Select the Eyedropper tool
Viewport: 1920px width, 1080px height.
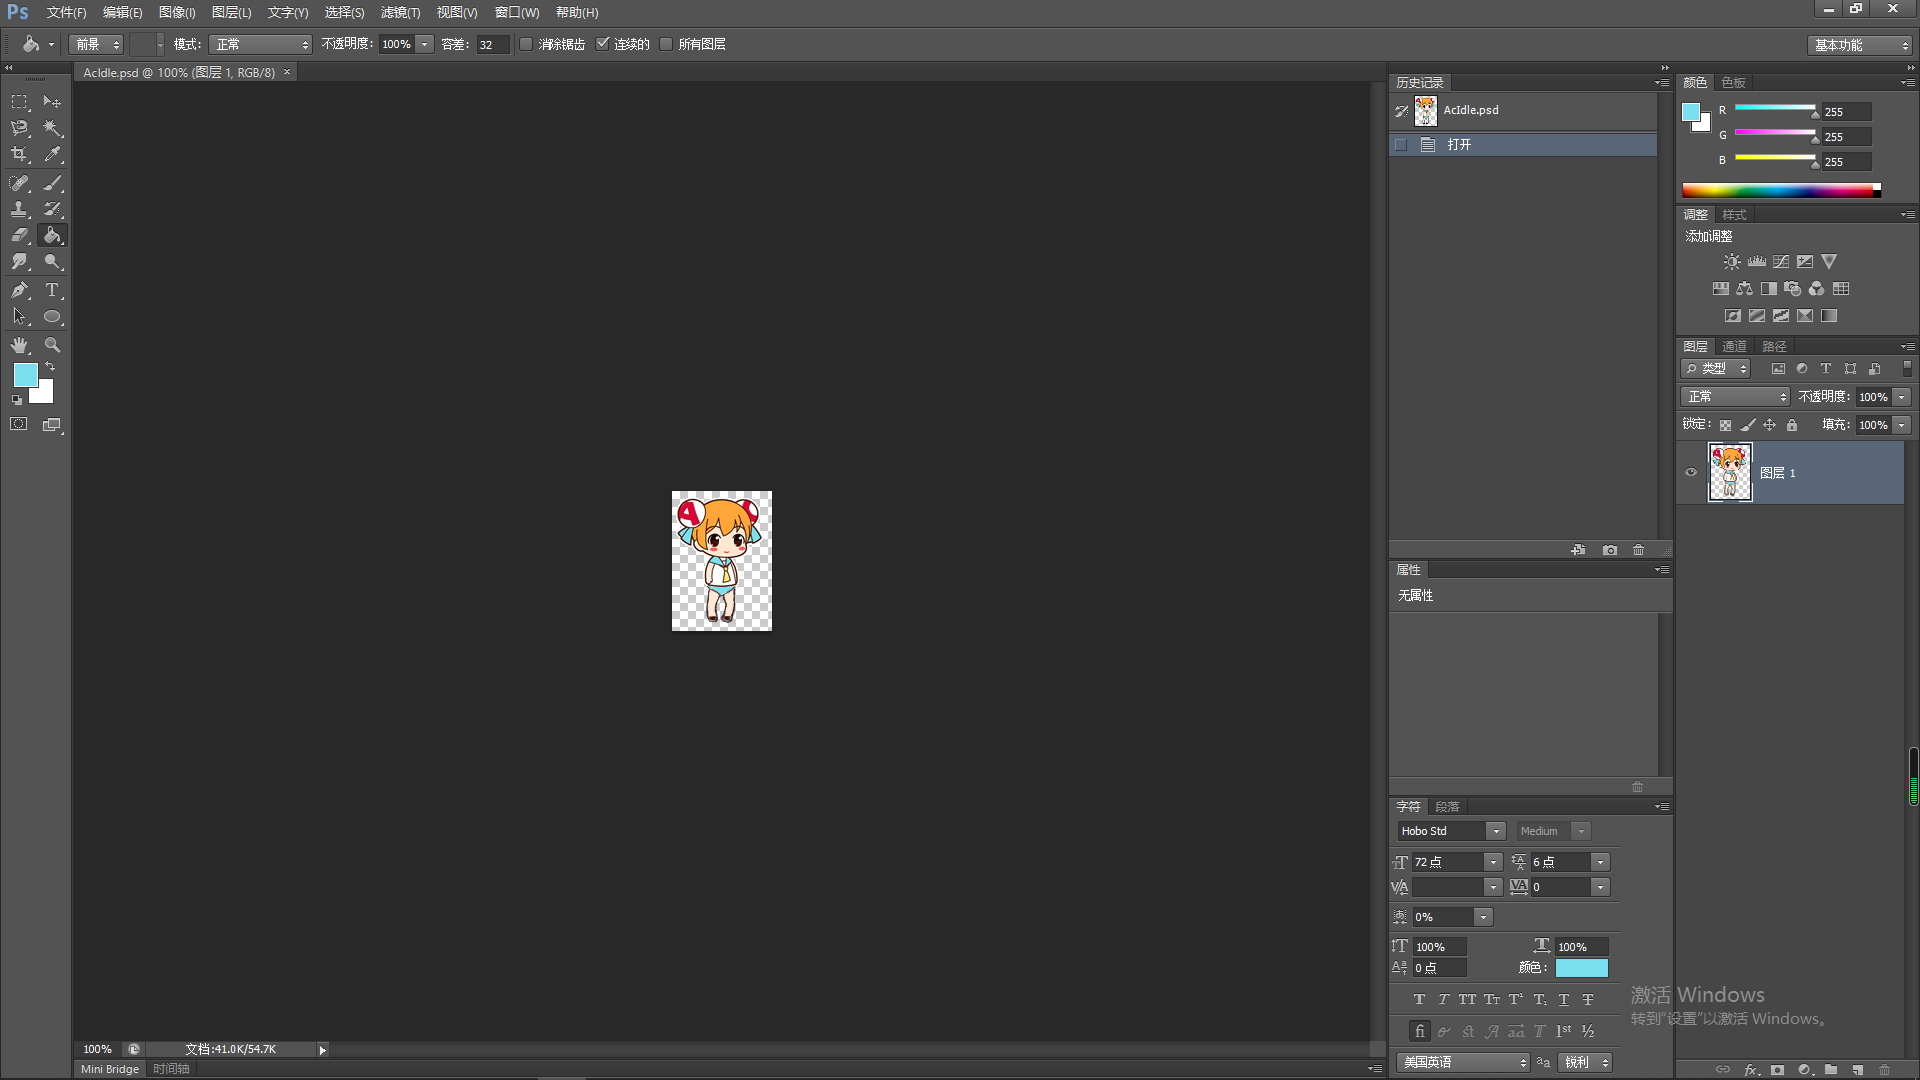(52, 154)
